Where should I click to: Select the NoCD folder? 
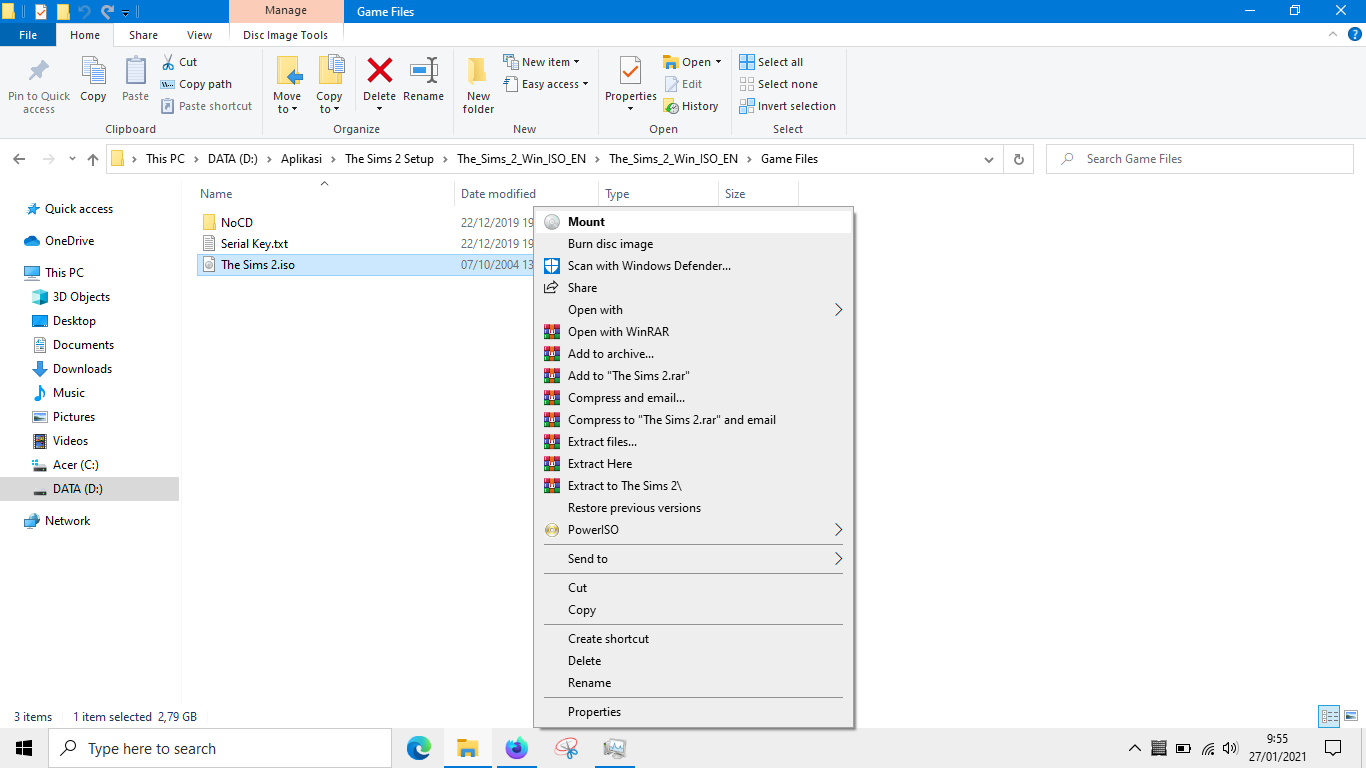tap(237, 222)
